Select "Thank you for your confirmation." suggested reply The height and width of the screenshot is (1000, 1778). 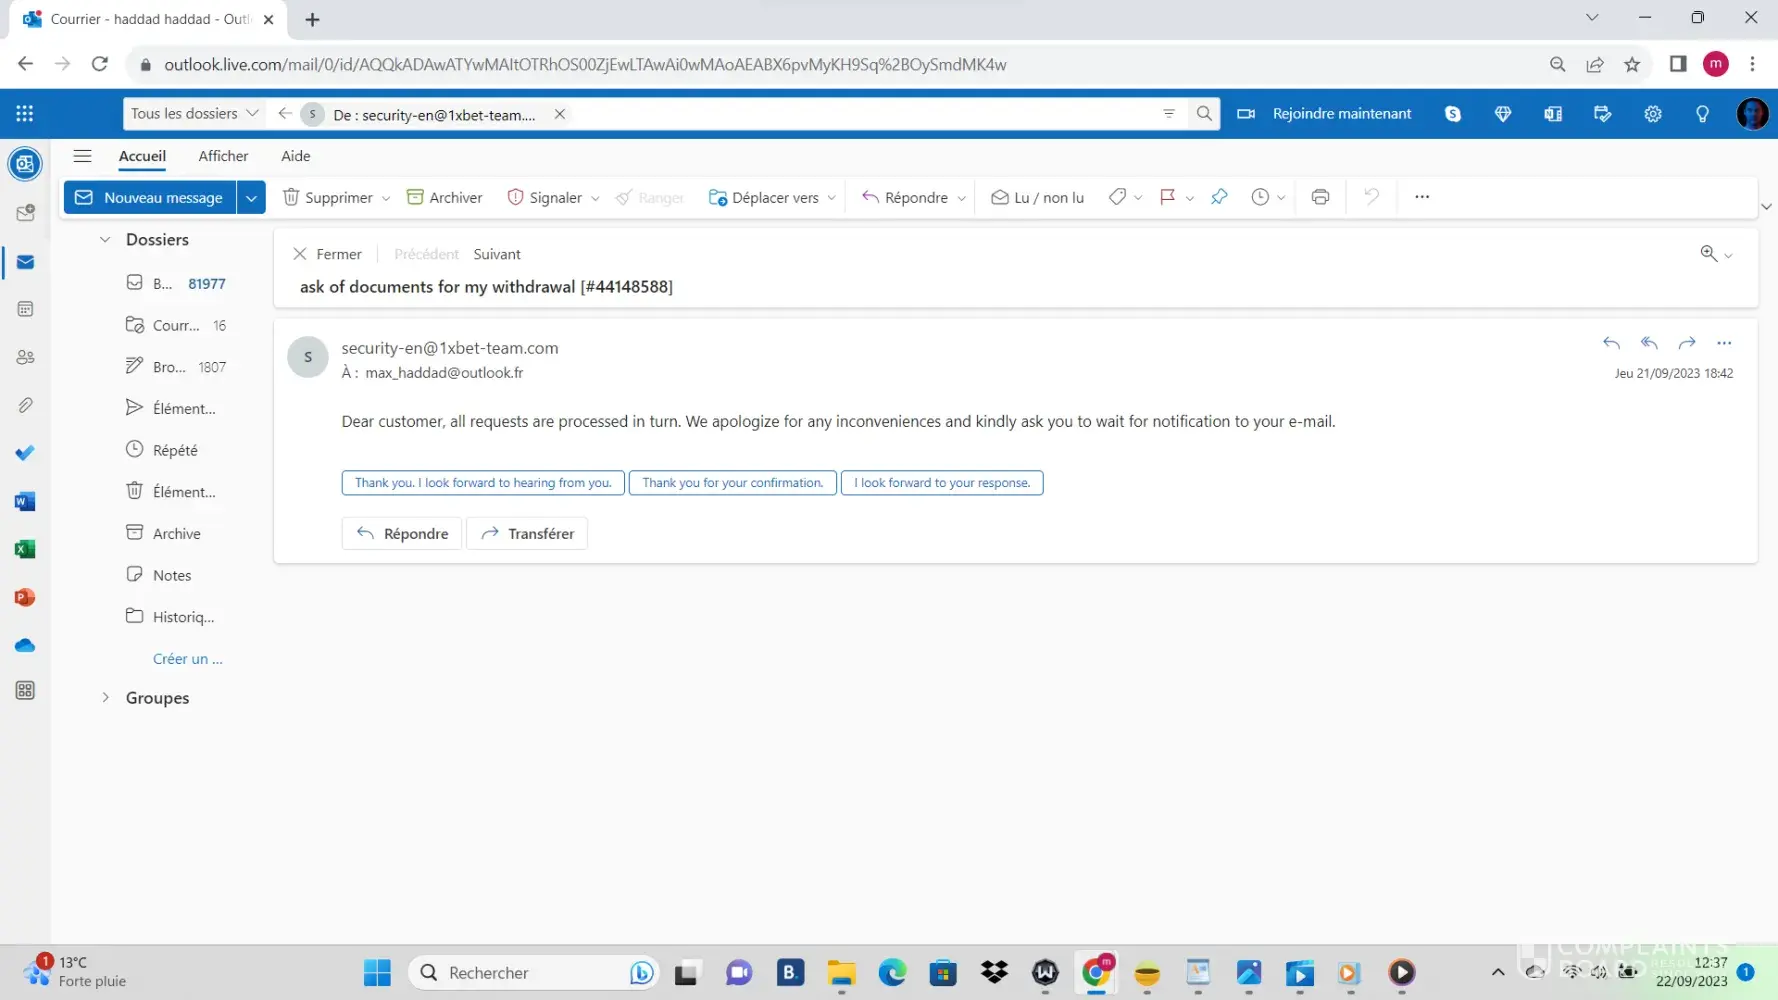point(732,483)
